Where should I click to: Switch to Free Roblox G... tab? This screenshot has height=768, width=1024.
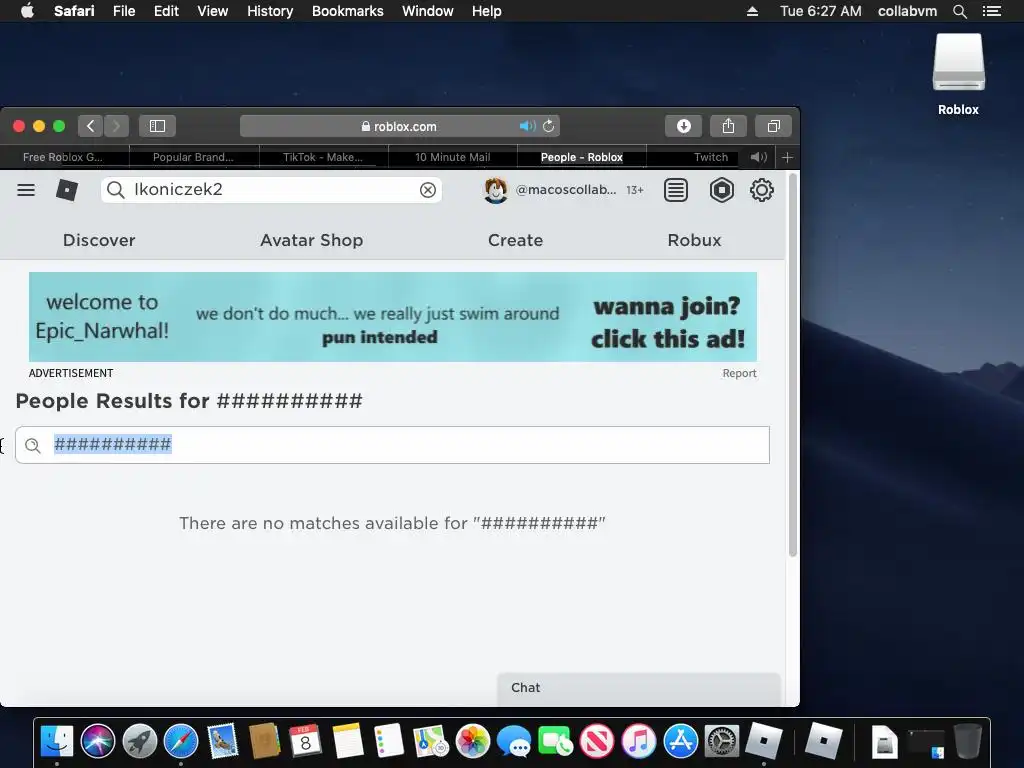[x=64, y=157]
